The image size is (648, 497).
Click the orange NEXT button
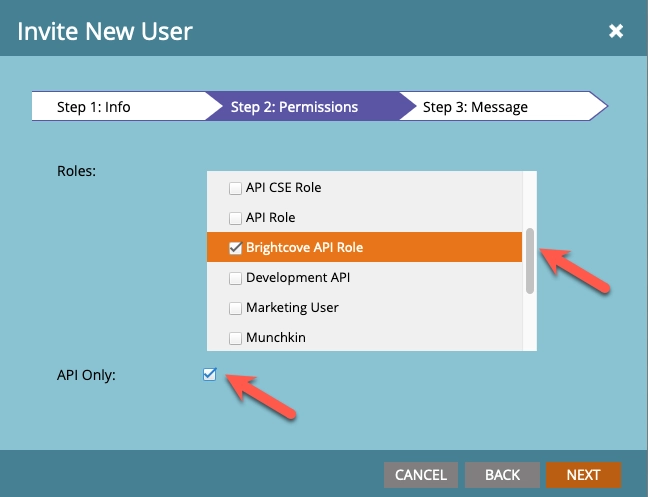tap(583, 475)
